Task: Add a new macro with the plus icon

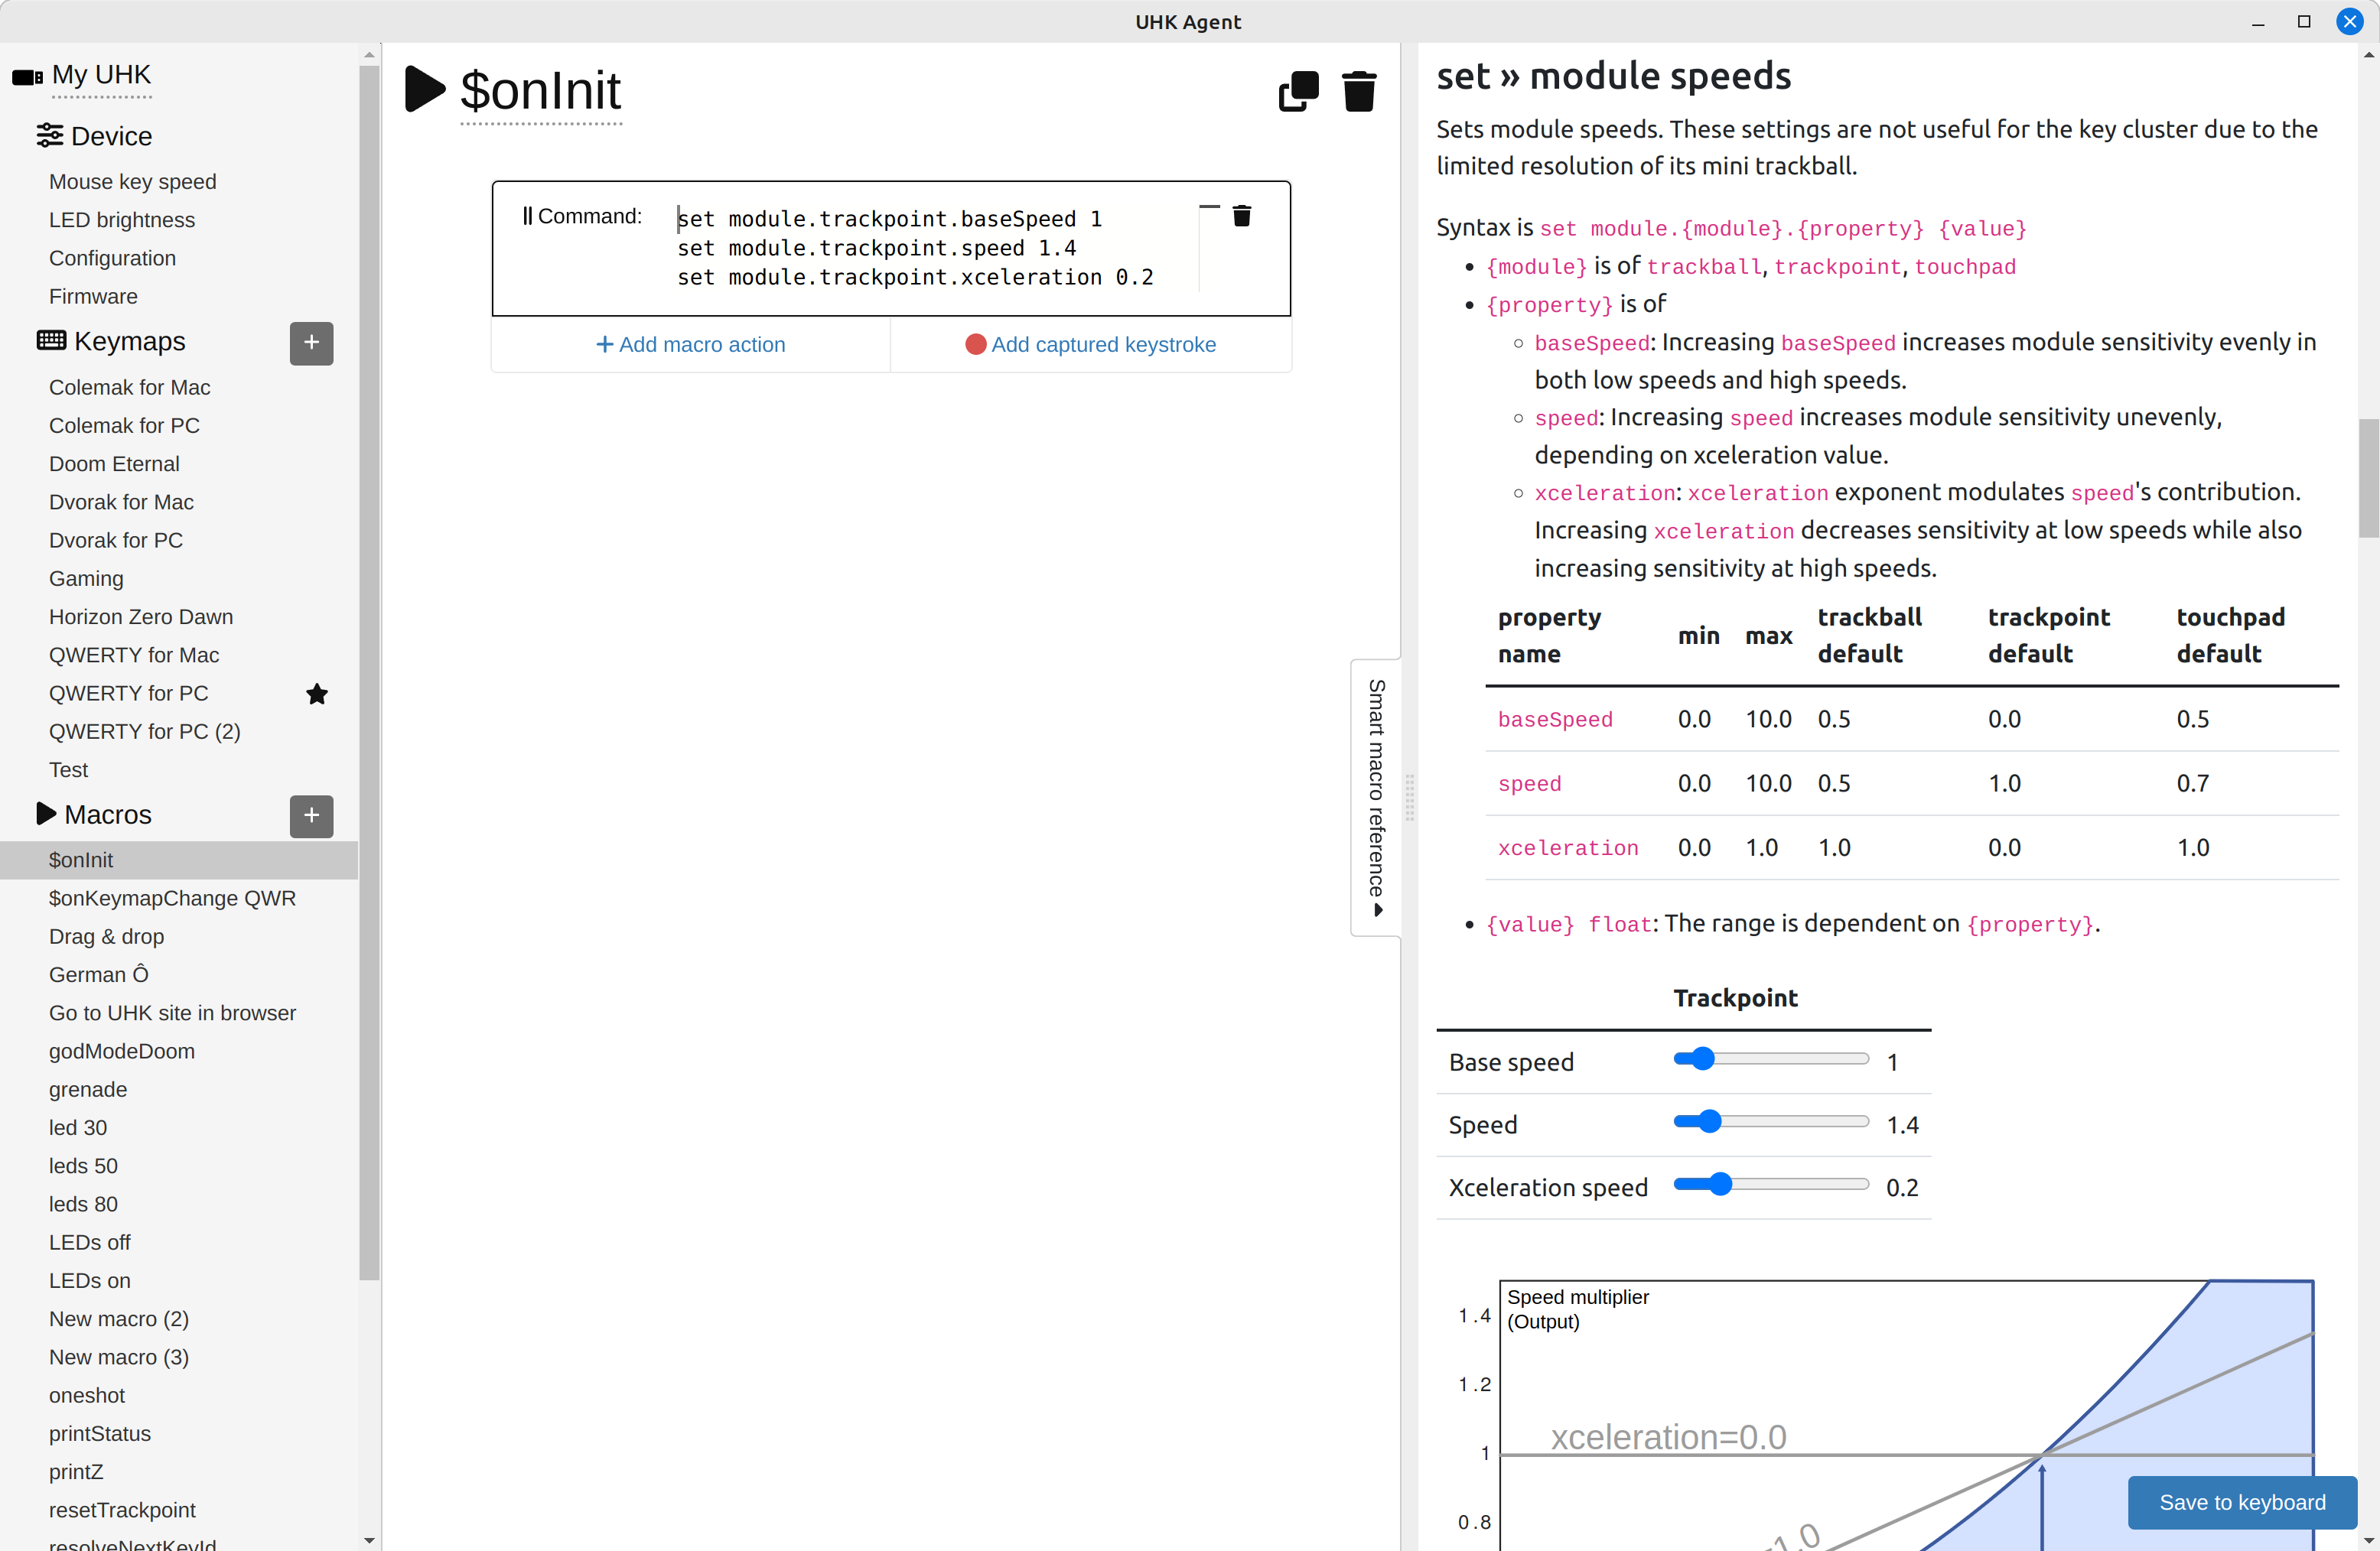Action: [311, 816]
